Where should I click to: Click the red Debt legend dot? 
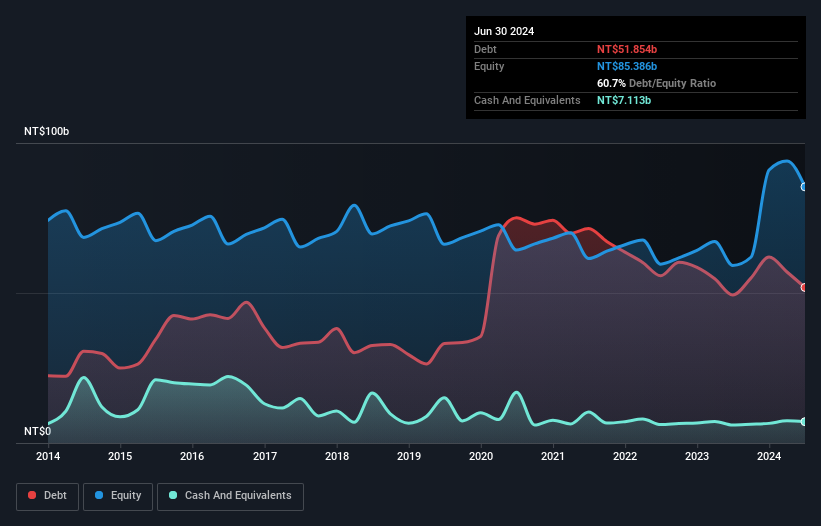coord(32,495)
